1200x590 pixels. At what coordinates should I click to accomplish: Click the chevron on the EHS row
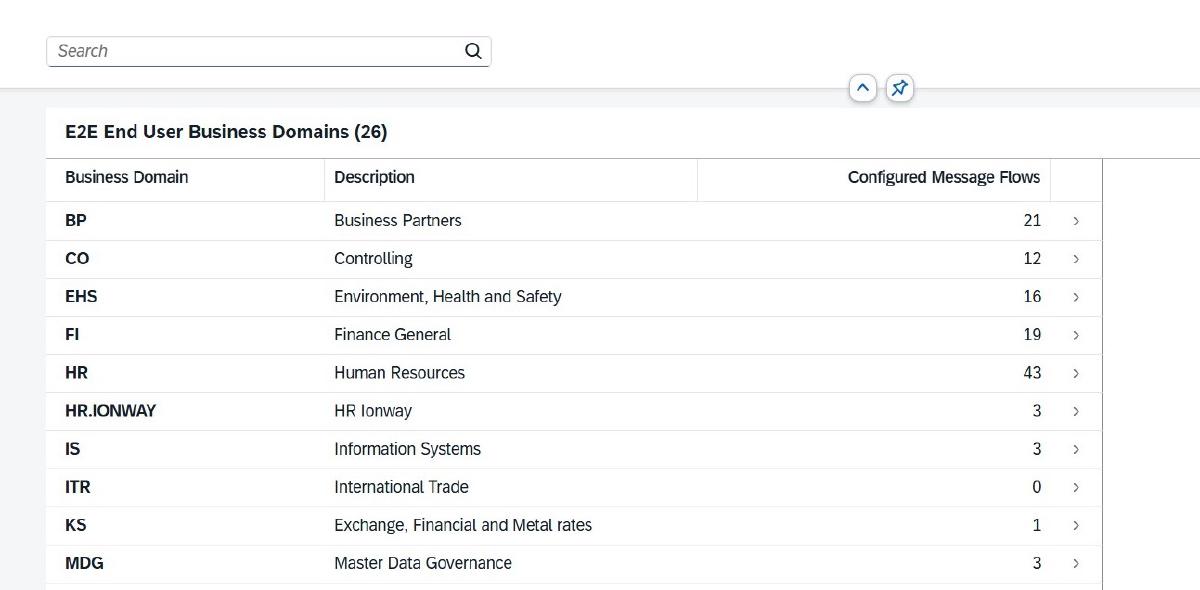(1076, 297)
